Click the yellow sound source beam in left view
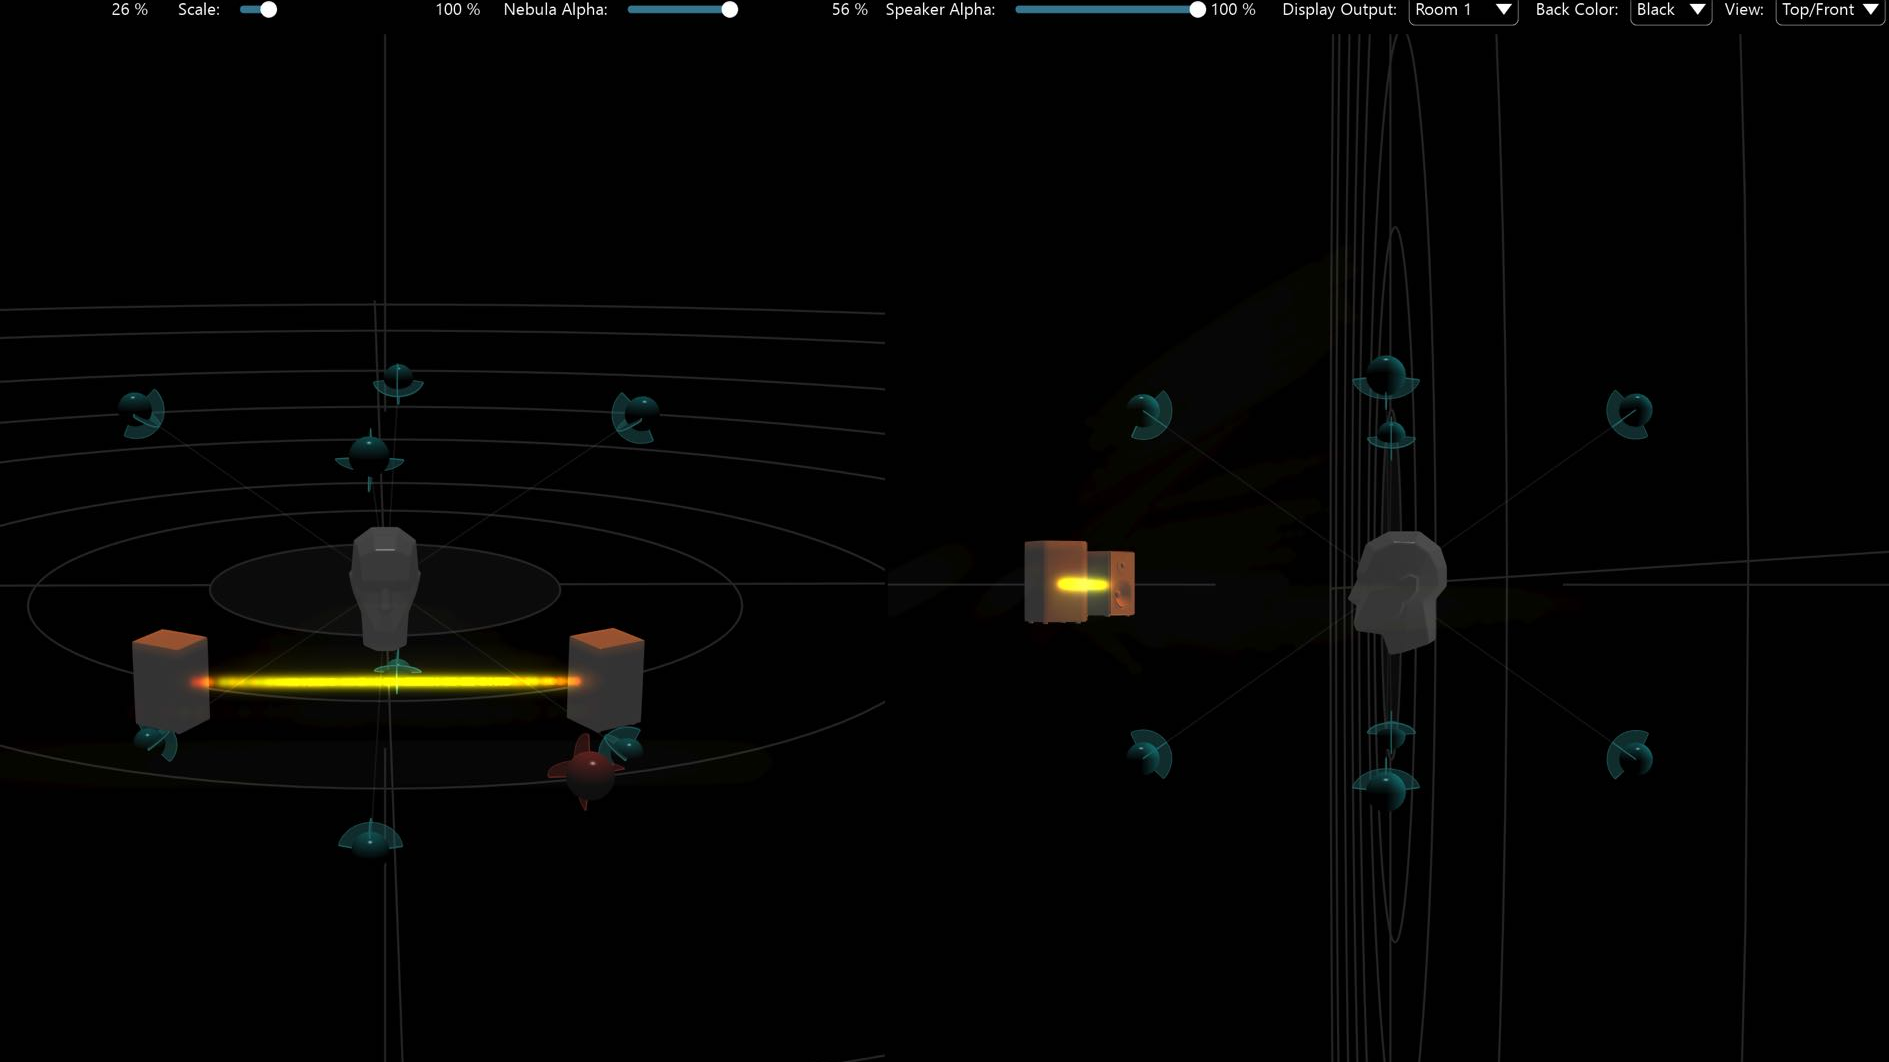This screenshot has height=1062, width=1889. pos(390,682)
